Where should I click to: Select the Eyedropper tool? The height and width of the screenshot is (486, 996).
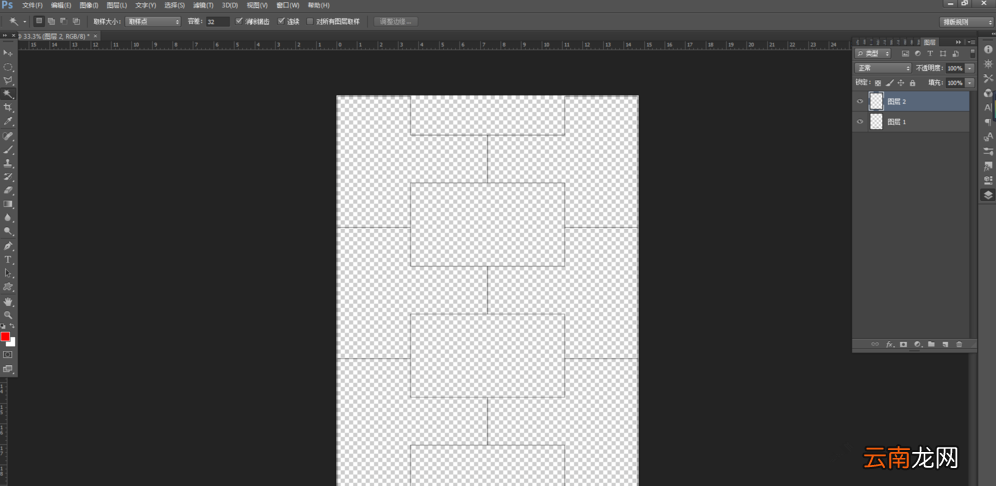[8, 121]
